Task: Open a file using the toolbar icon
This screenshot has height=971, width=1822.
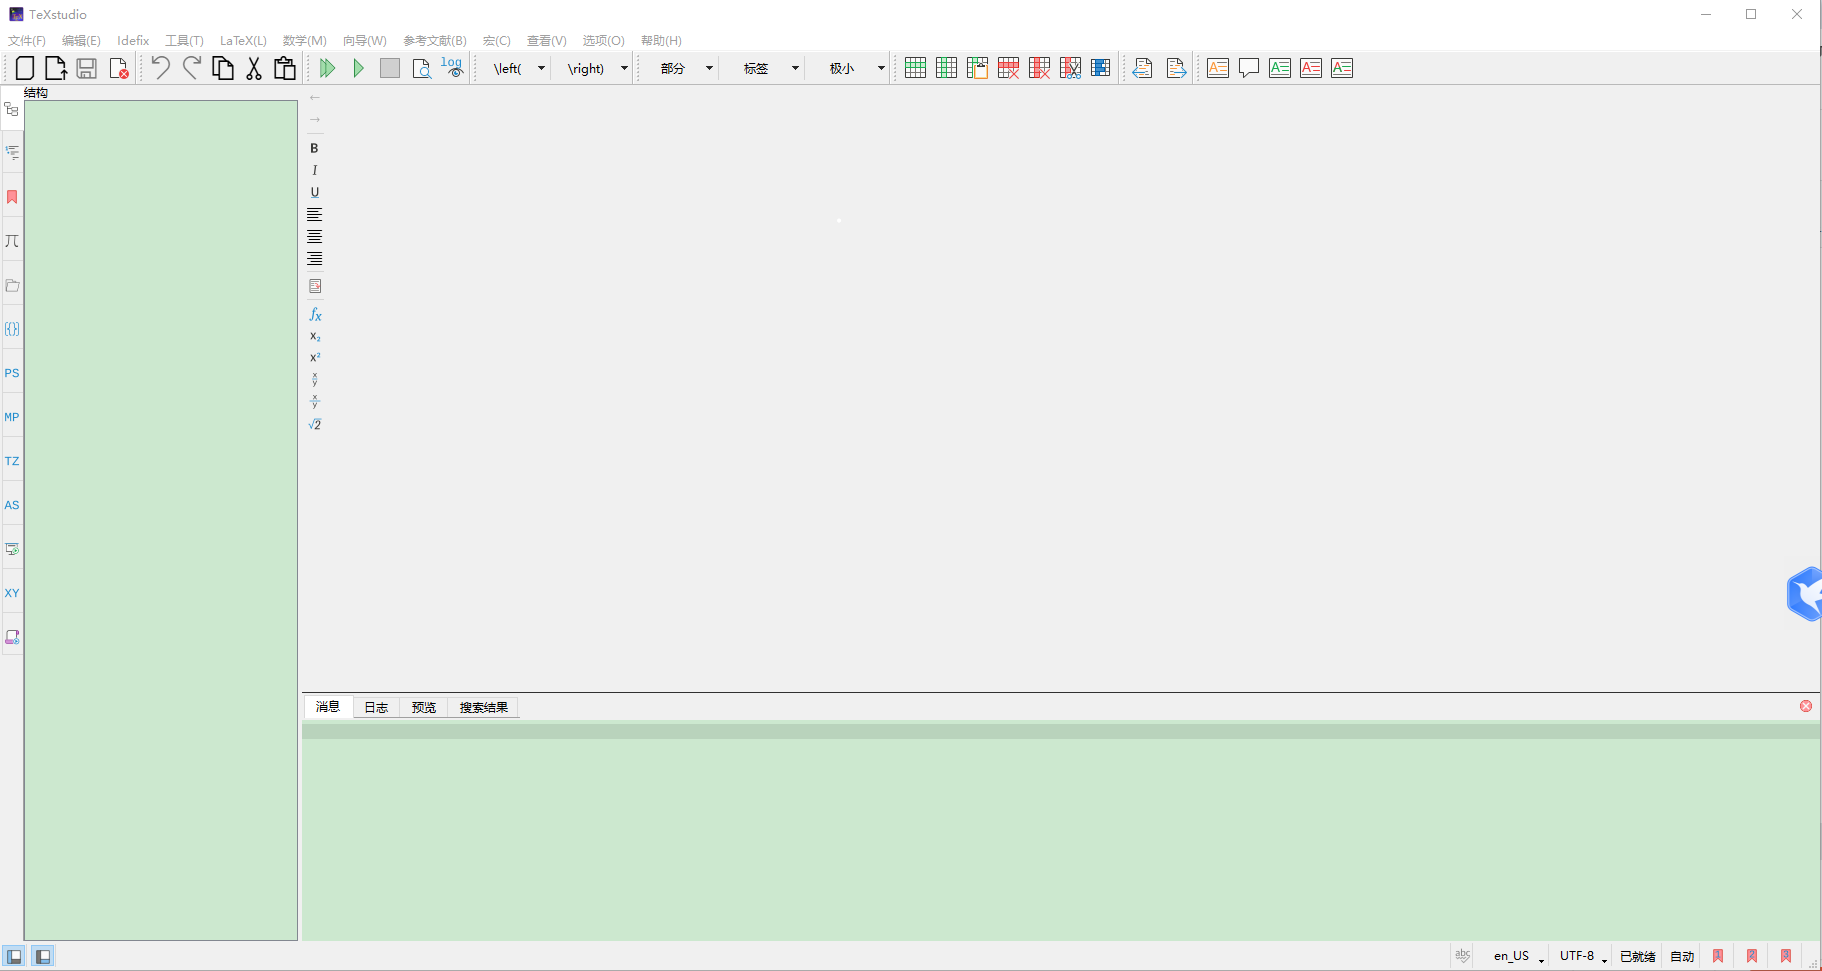Action: [x=56, y=68]
